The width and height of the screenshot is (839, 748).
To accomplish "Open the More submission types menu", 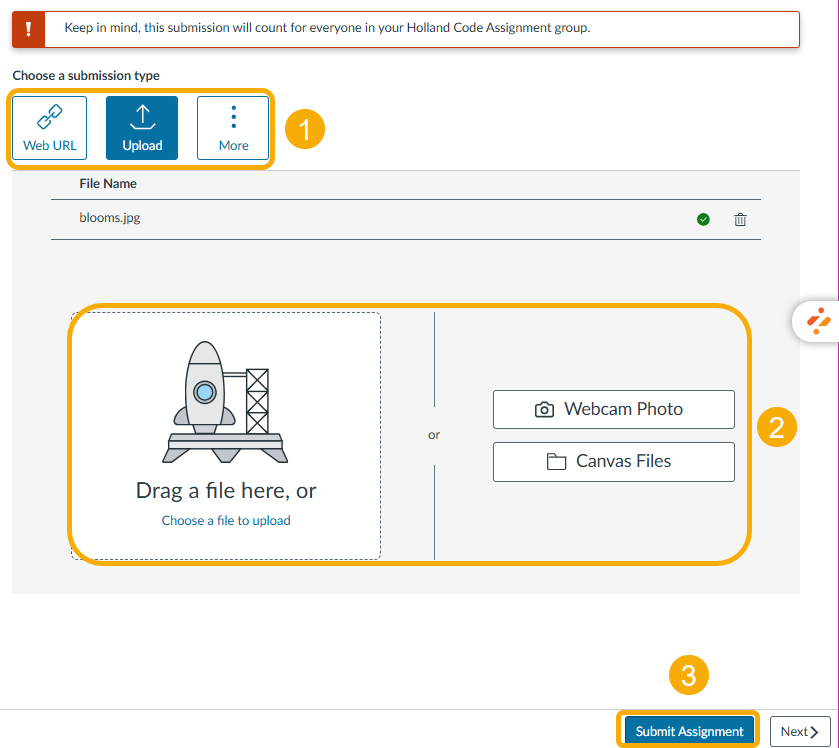I will [x=233, y=128].
